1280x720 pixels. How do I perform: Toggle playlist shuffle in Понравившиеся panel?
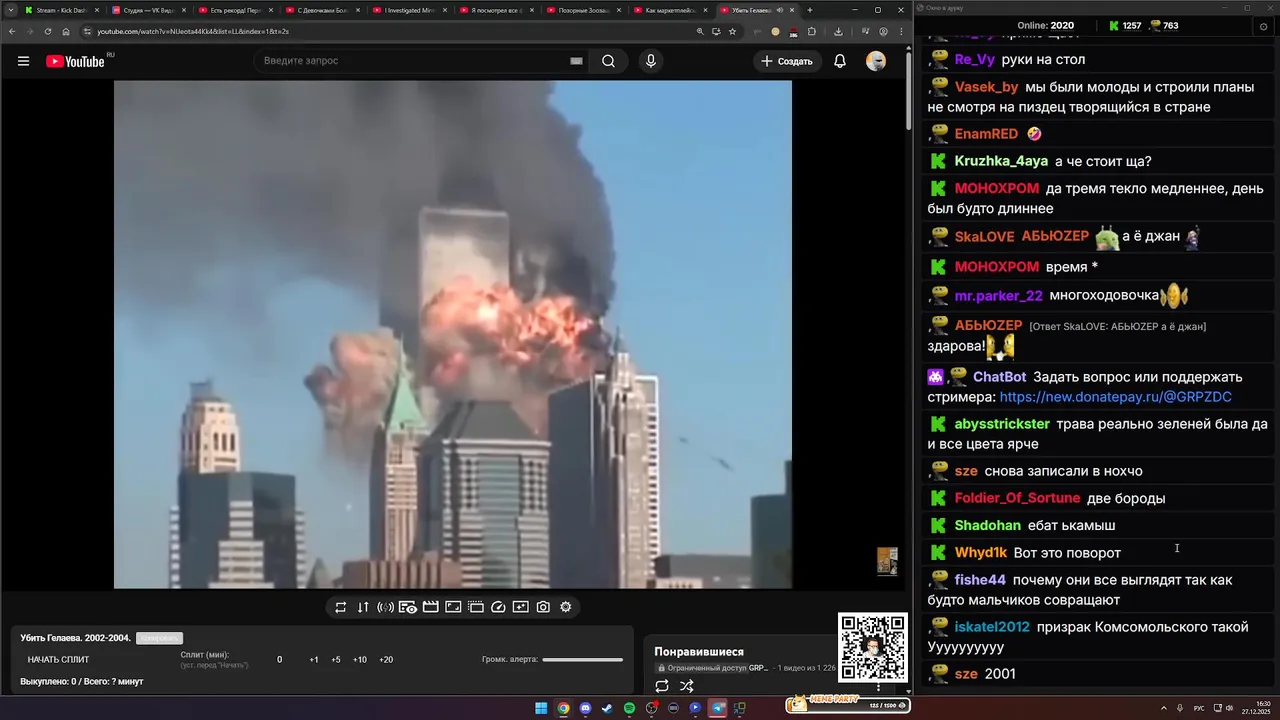pos(687,686)
